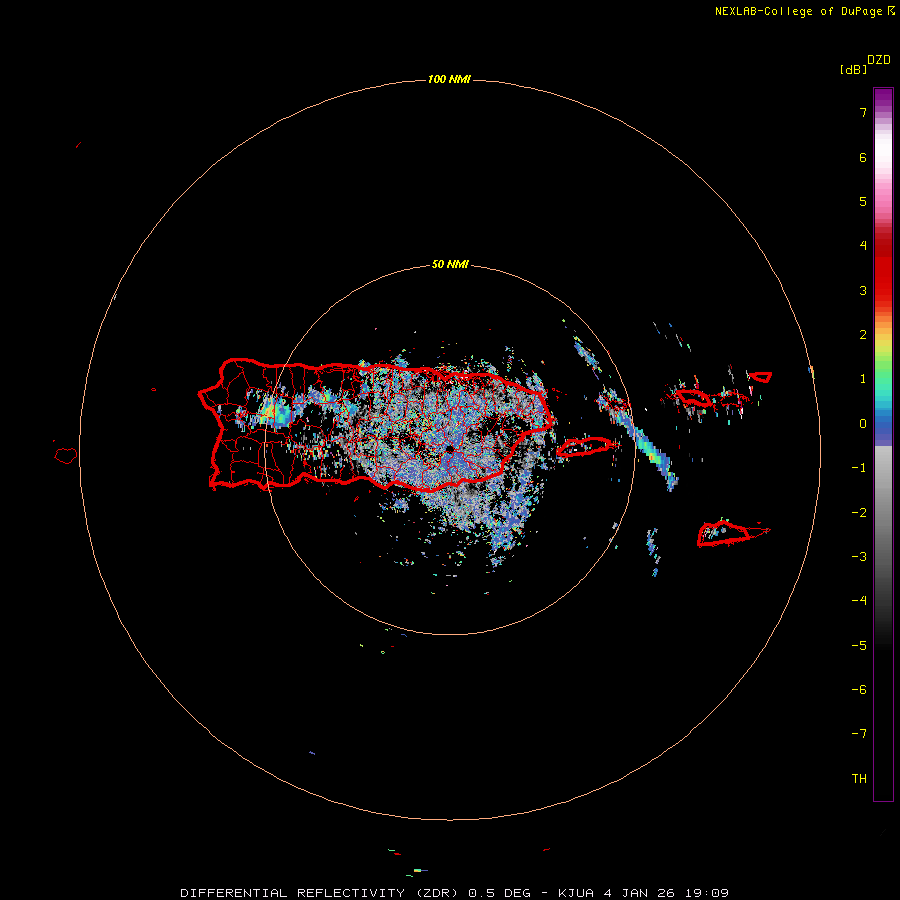Click the 0.5 DEG elevation text in caption
Viewport: 900px width, 900px height.
point(500,893)
